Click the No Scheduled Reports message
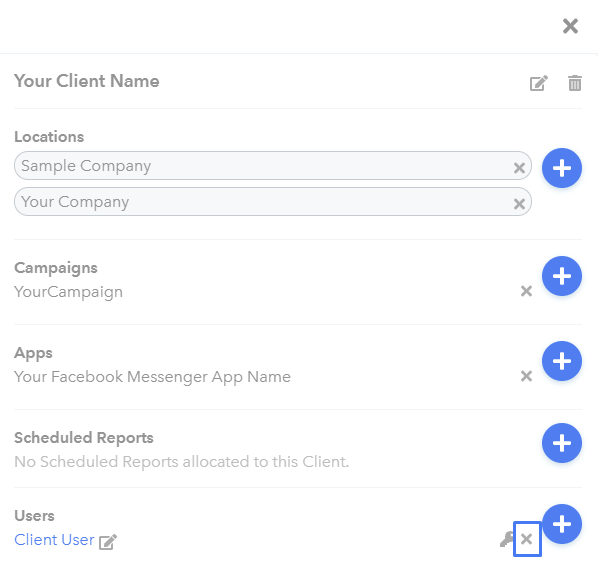598x570 pixels. [182, 462]
